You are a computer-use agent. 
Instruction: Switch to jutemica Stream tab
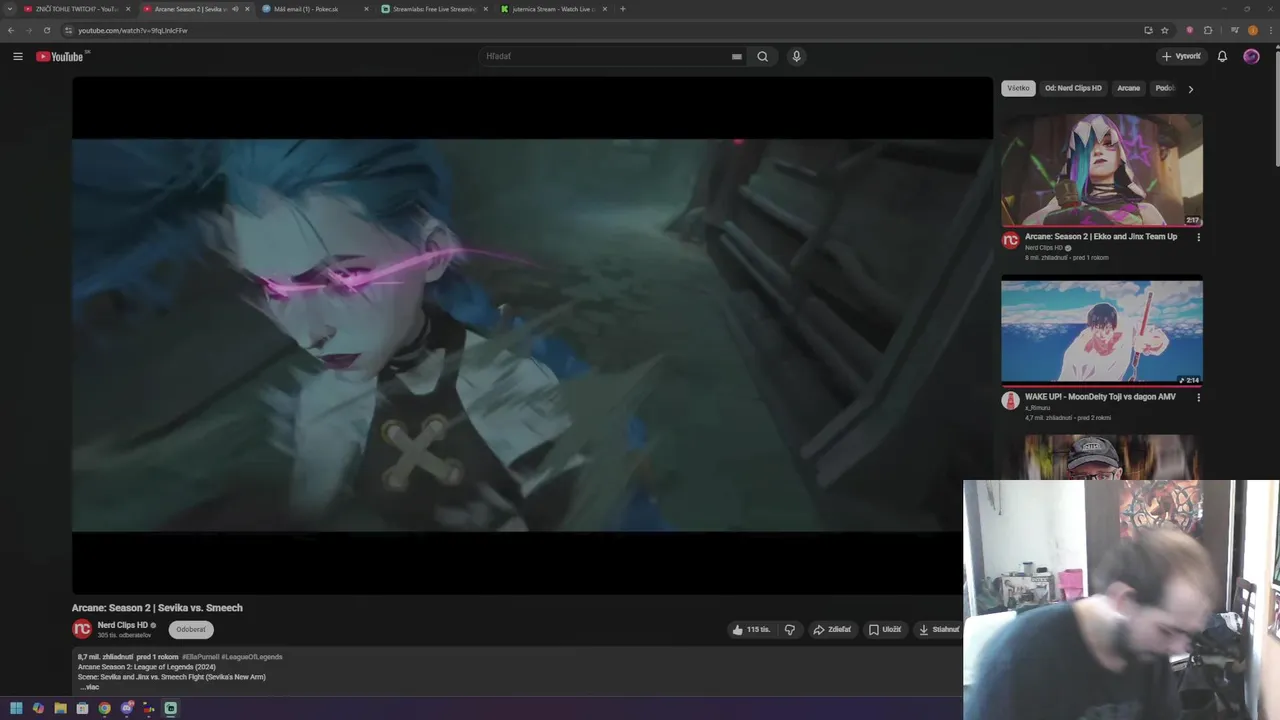(x=553, y=9)
